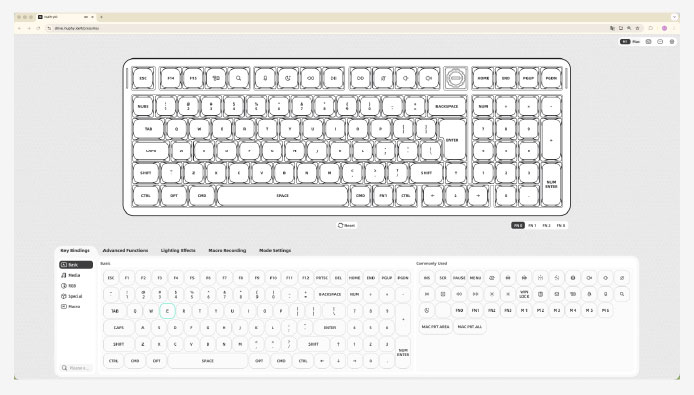Viewport: 694px width, 395px height.
Task: Open the Mode Settings tab
Action: [x=275, y=251]
